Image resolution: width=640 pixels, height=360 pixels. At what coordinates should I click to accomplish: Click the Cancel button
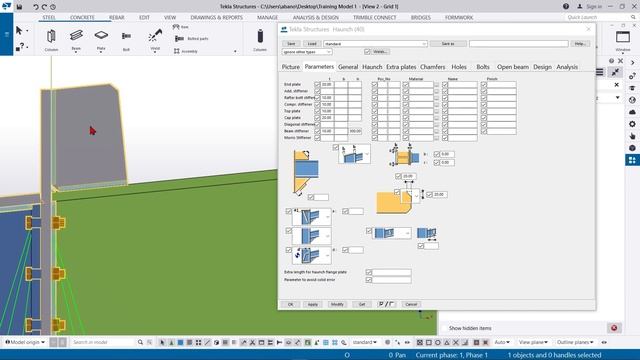411,304
